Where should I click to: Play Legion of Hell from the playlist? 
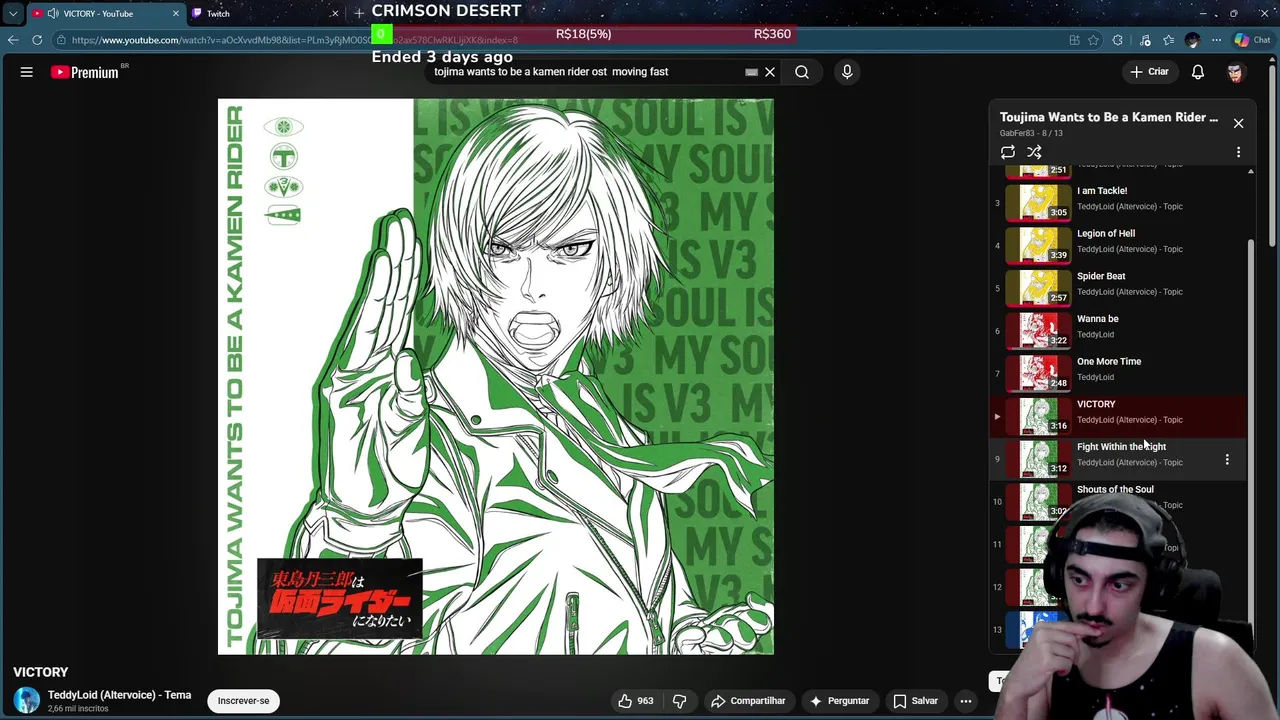(1119, 245)
